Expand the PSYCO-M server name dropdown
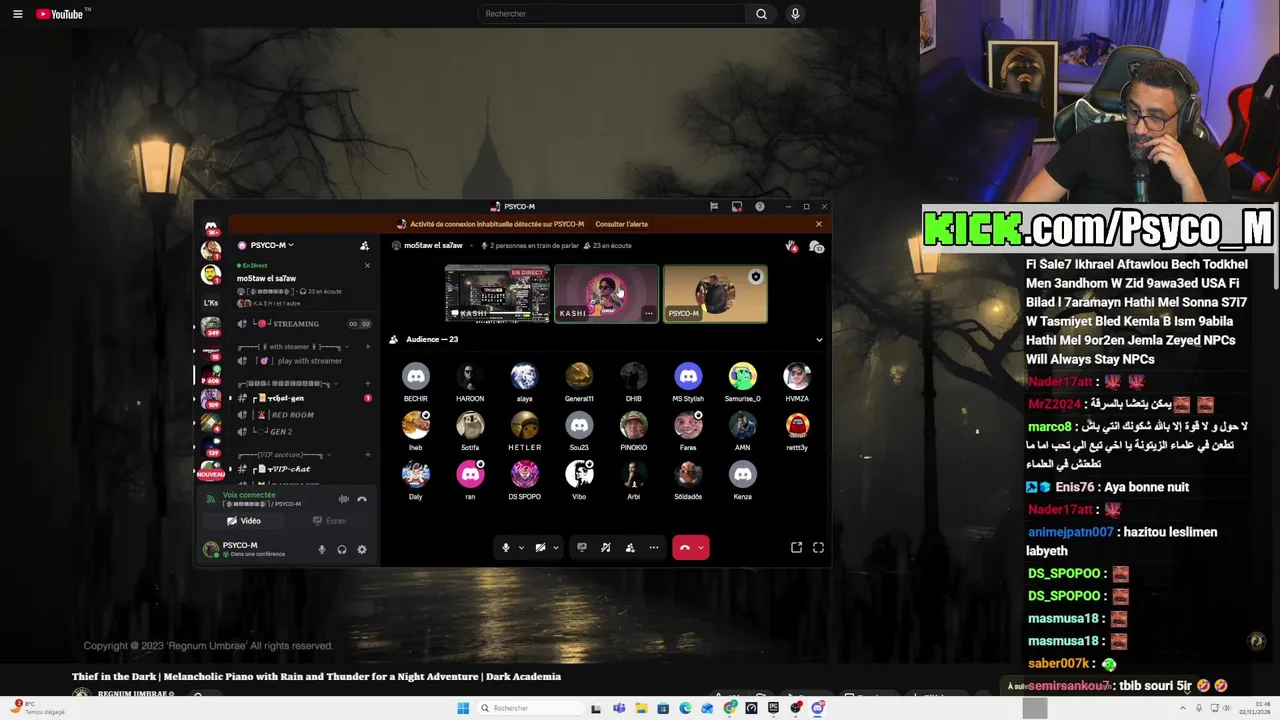 271,245
